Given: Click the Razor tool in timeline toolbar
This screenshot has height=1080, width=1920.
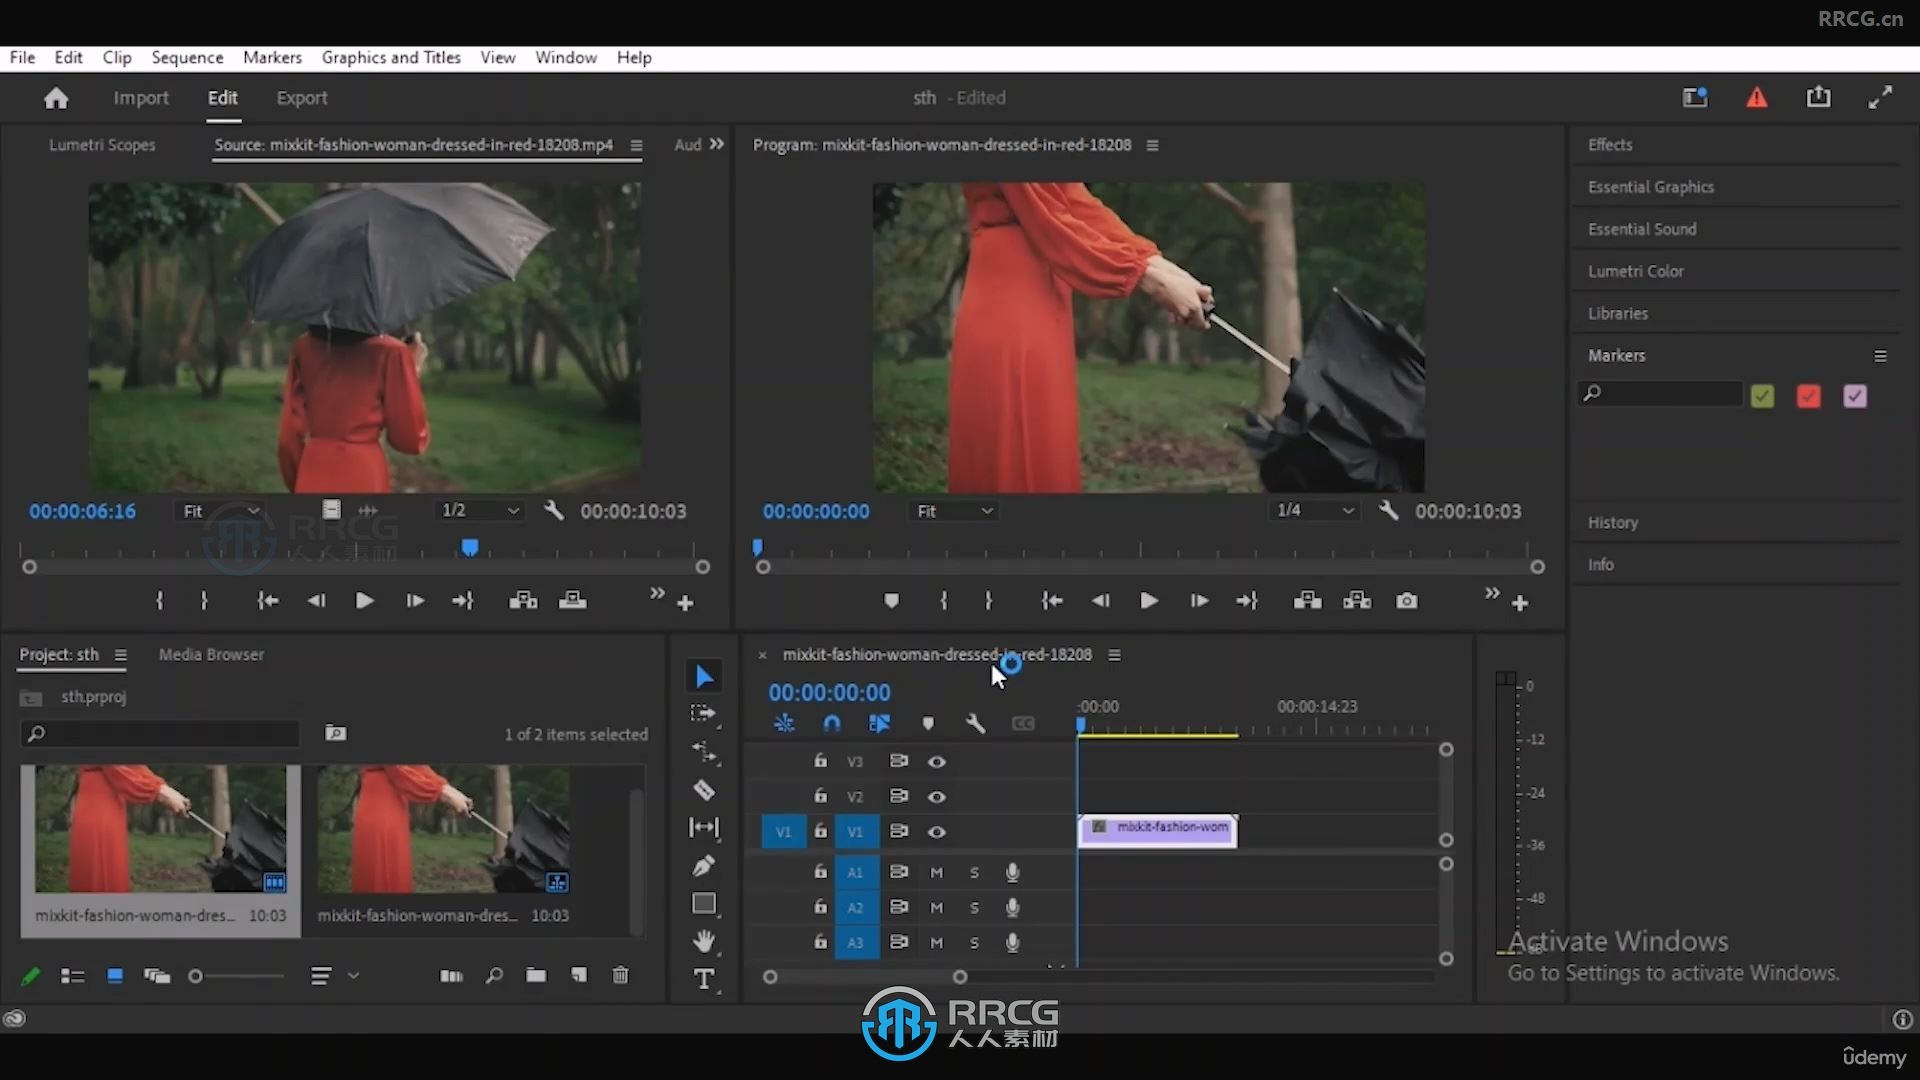Looking at the screenshot, I should [x=705, y=789].
